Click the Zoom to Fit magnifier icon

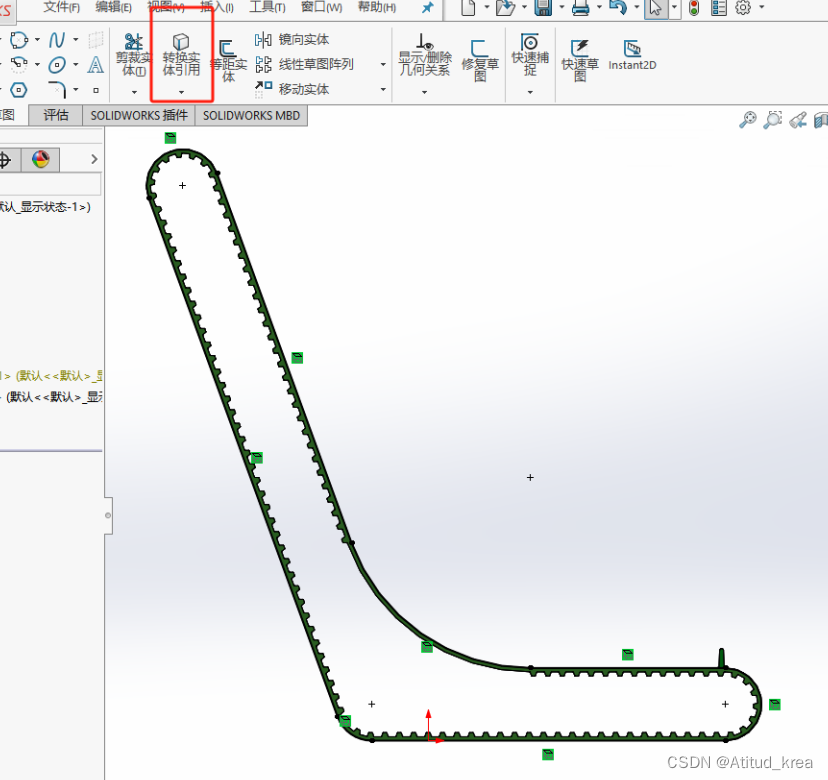click(747, 120)
